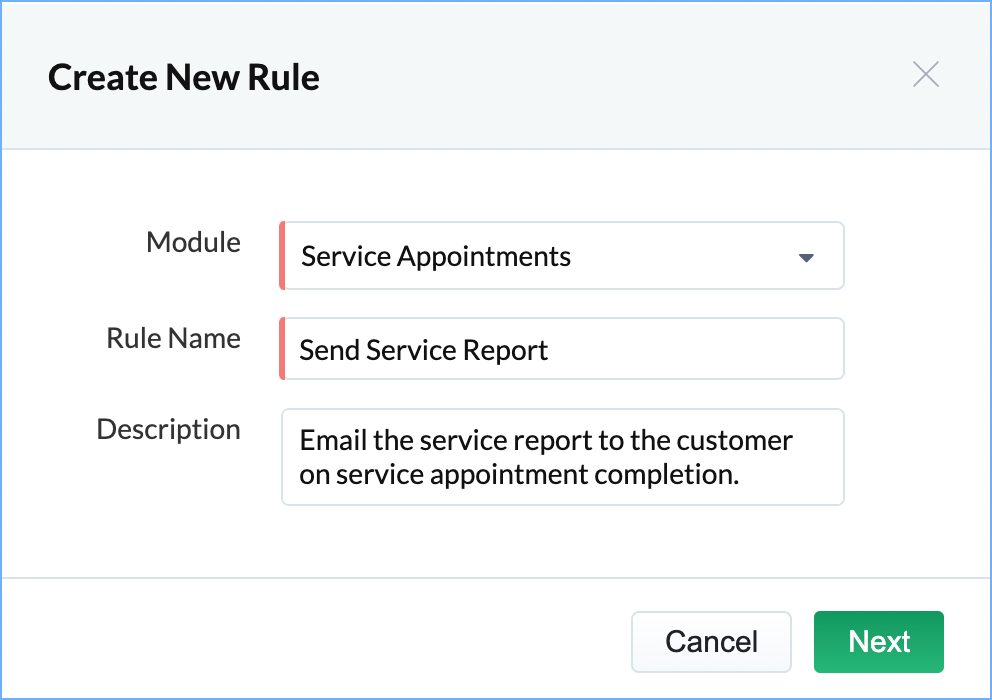
Task: Place cursor on Description's first line
Action: [546, 440]
